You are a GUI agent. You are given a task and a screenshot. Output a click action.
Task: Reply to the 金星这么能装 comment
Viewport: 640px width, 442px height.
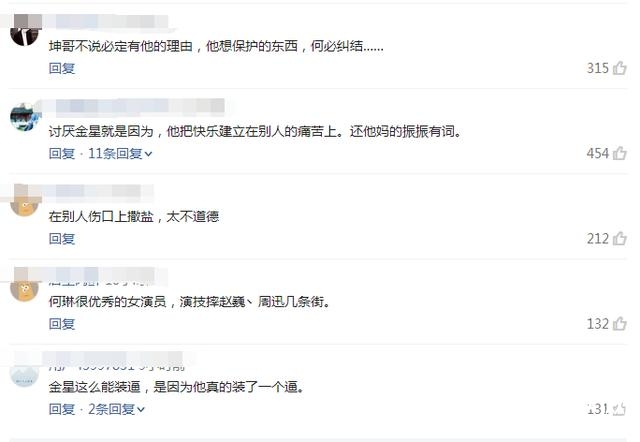62,409
